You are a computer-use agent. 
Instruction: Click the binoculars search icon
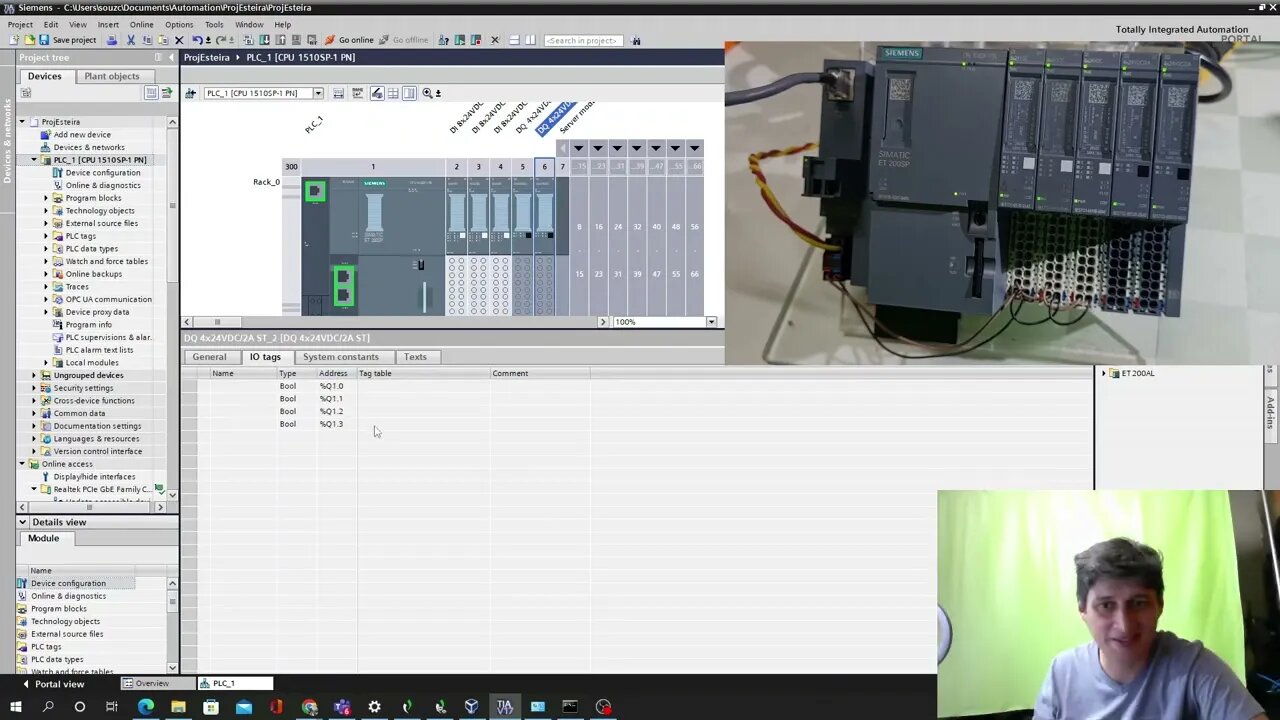[x=636, y=40]
